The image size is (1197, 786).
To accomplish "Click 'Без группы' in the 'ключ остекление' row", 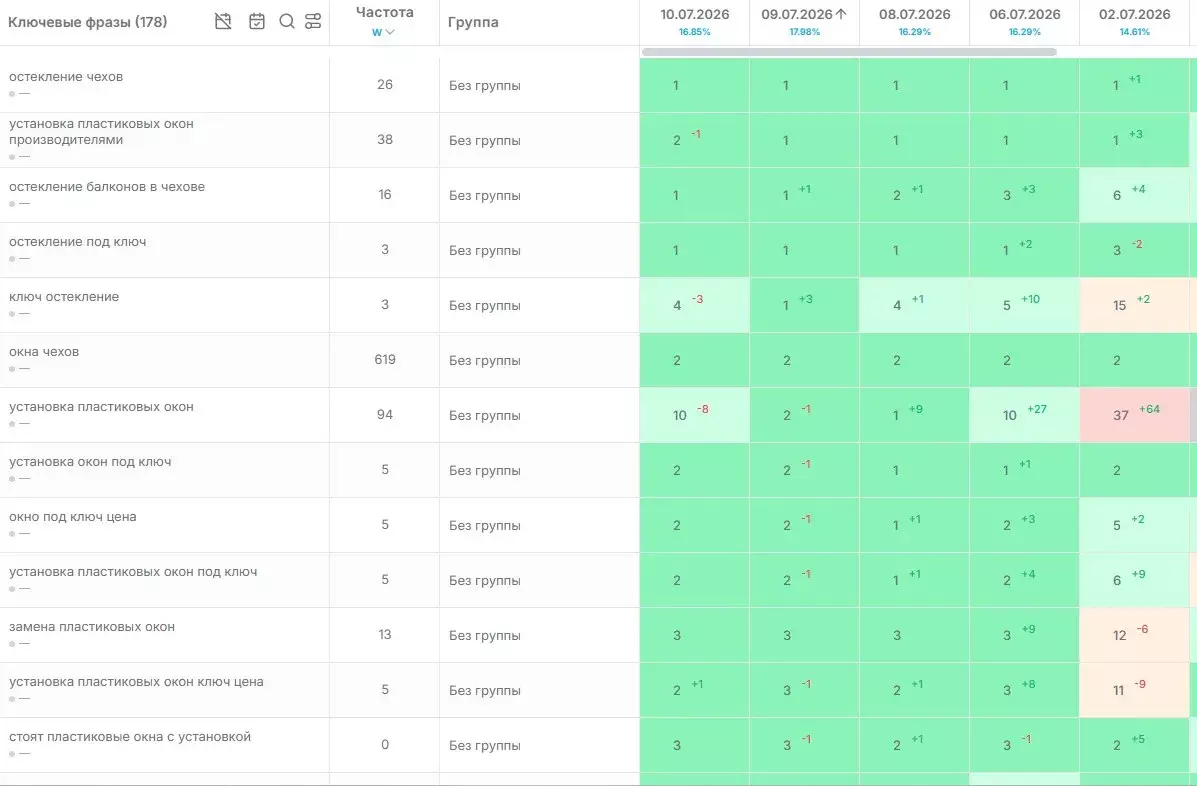I will click(485, 305).
